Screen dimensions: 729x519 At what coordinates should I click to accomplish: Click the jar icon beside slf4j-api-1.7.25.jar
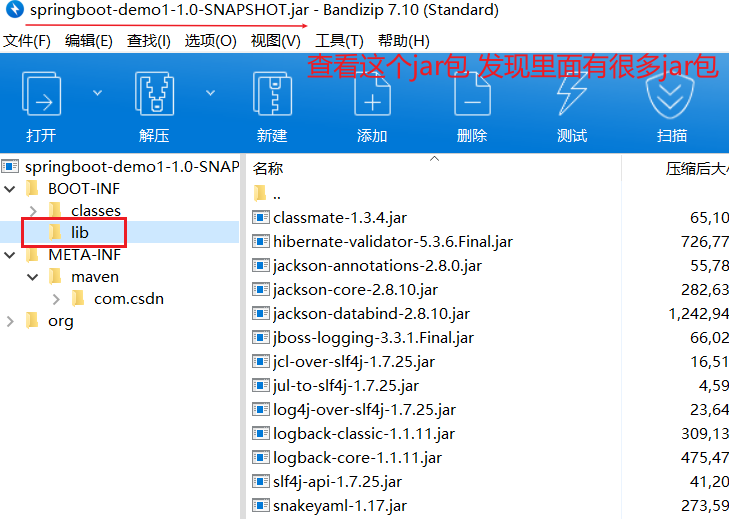tap(260, 481)
